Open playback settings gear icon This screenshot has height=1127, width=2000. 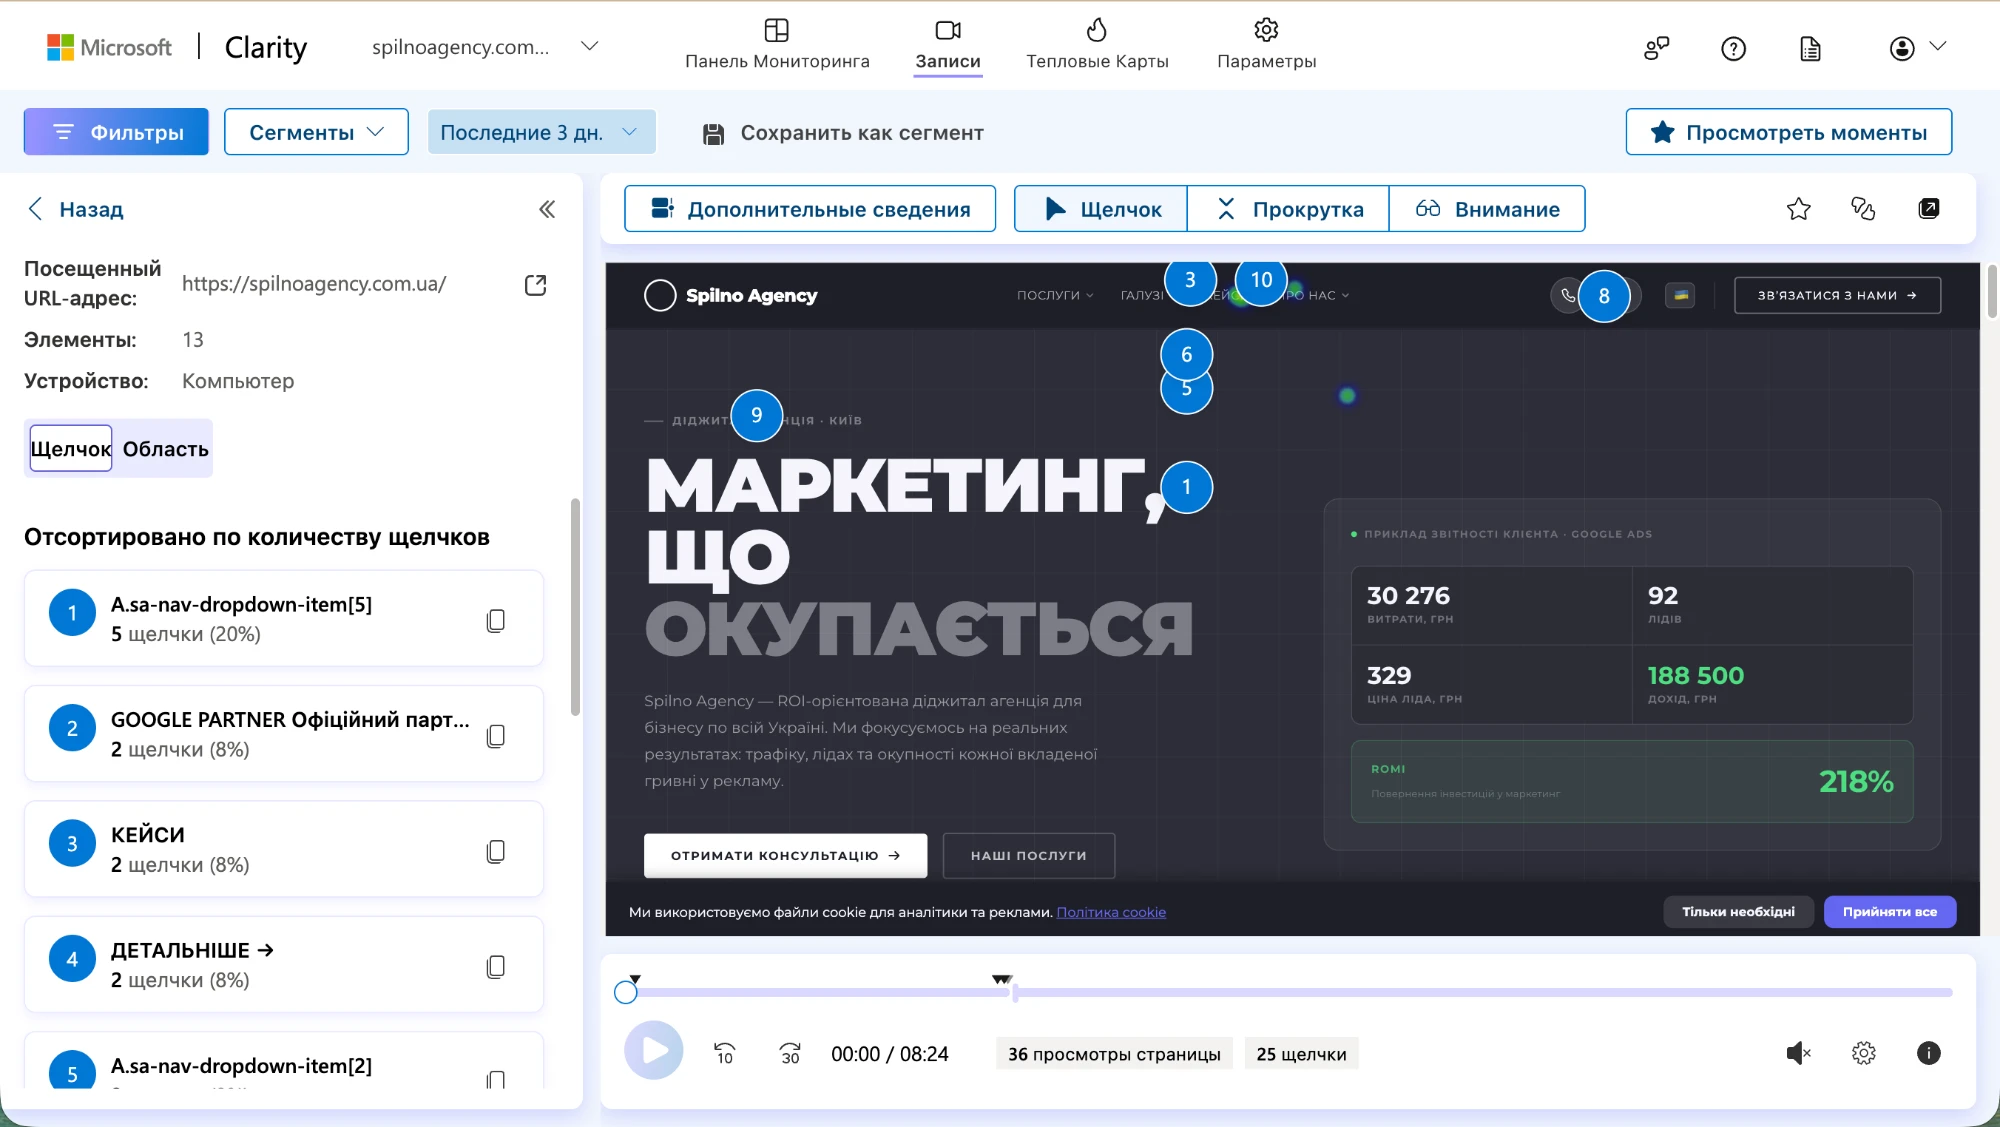click(x=1863, y=1053)
